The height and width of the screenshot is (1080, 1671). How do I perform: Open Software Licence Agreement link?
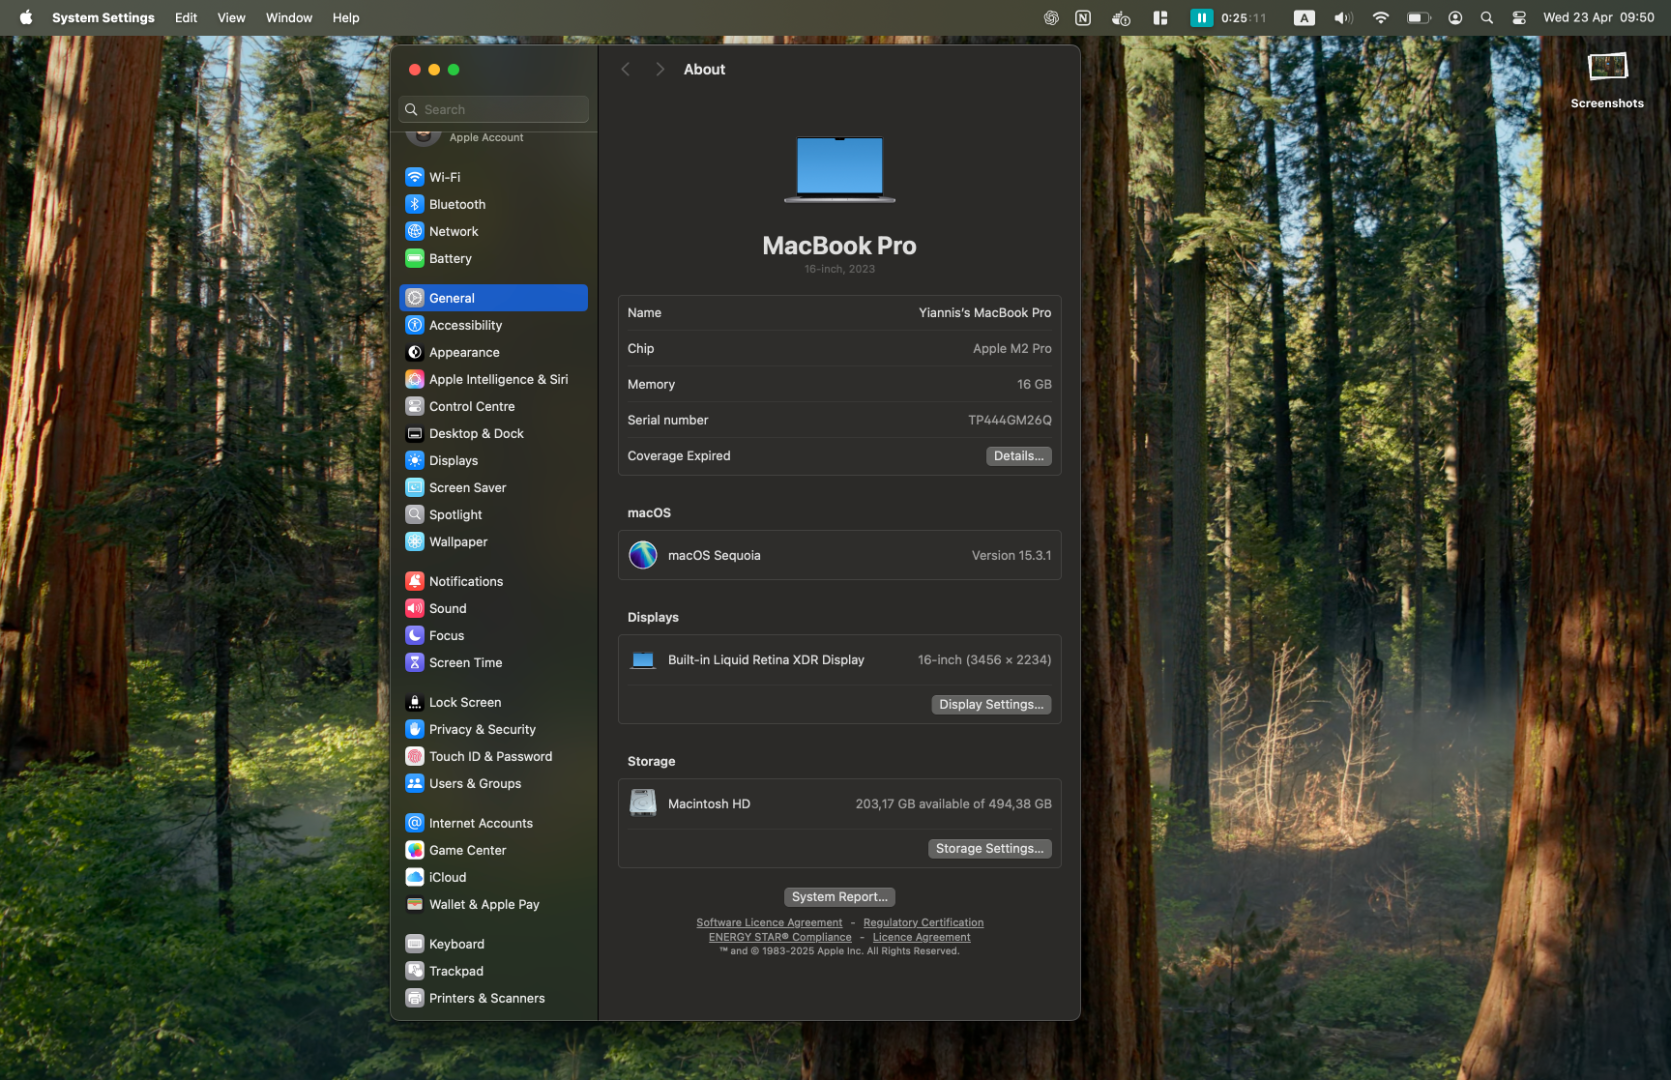click(x=769, y=923)
